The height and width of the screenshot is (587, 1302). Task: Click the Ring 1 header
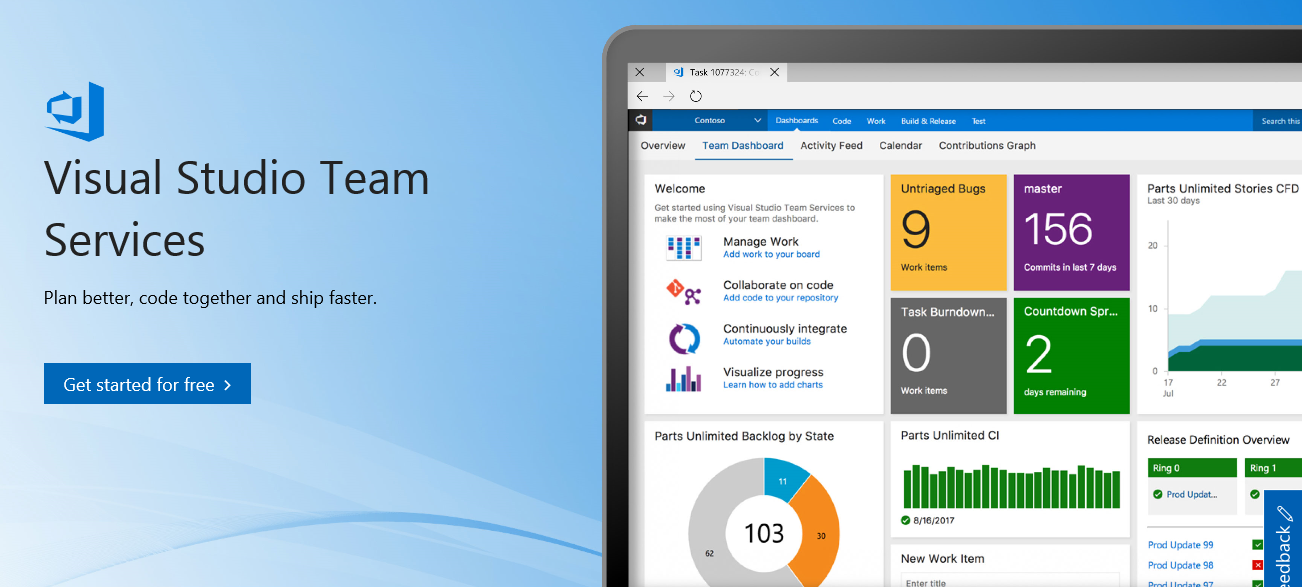(x=1273, y=467)
